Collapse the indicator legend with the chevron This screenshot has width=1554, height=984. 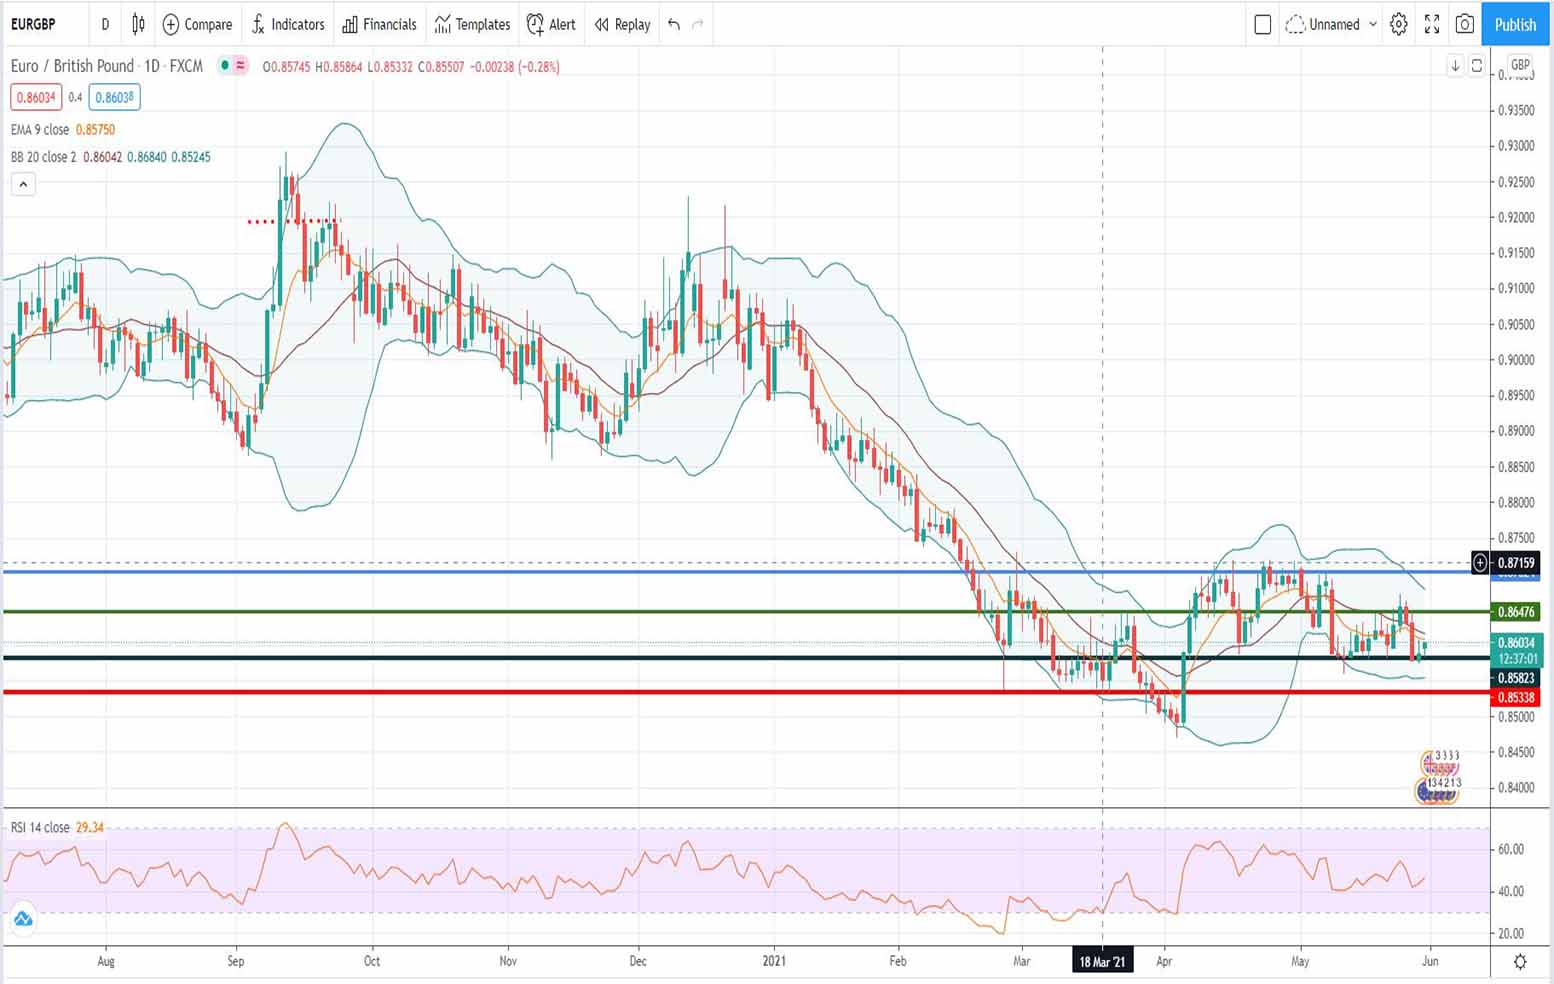coord(23,184)
